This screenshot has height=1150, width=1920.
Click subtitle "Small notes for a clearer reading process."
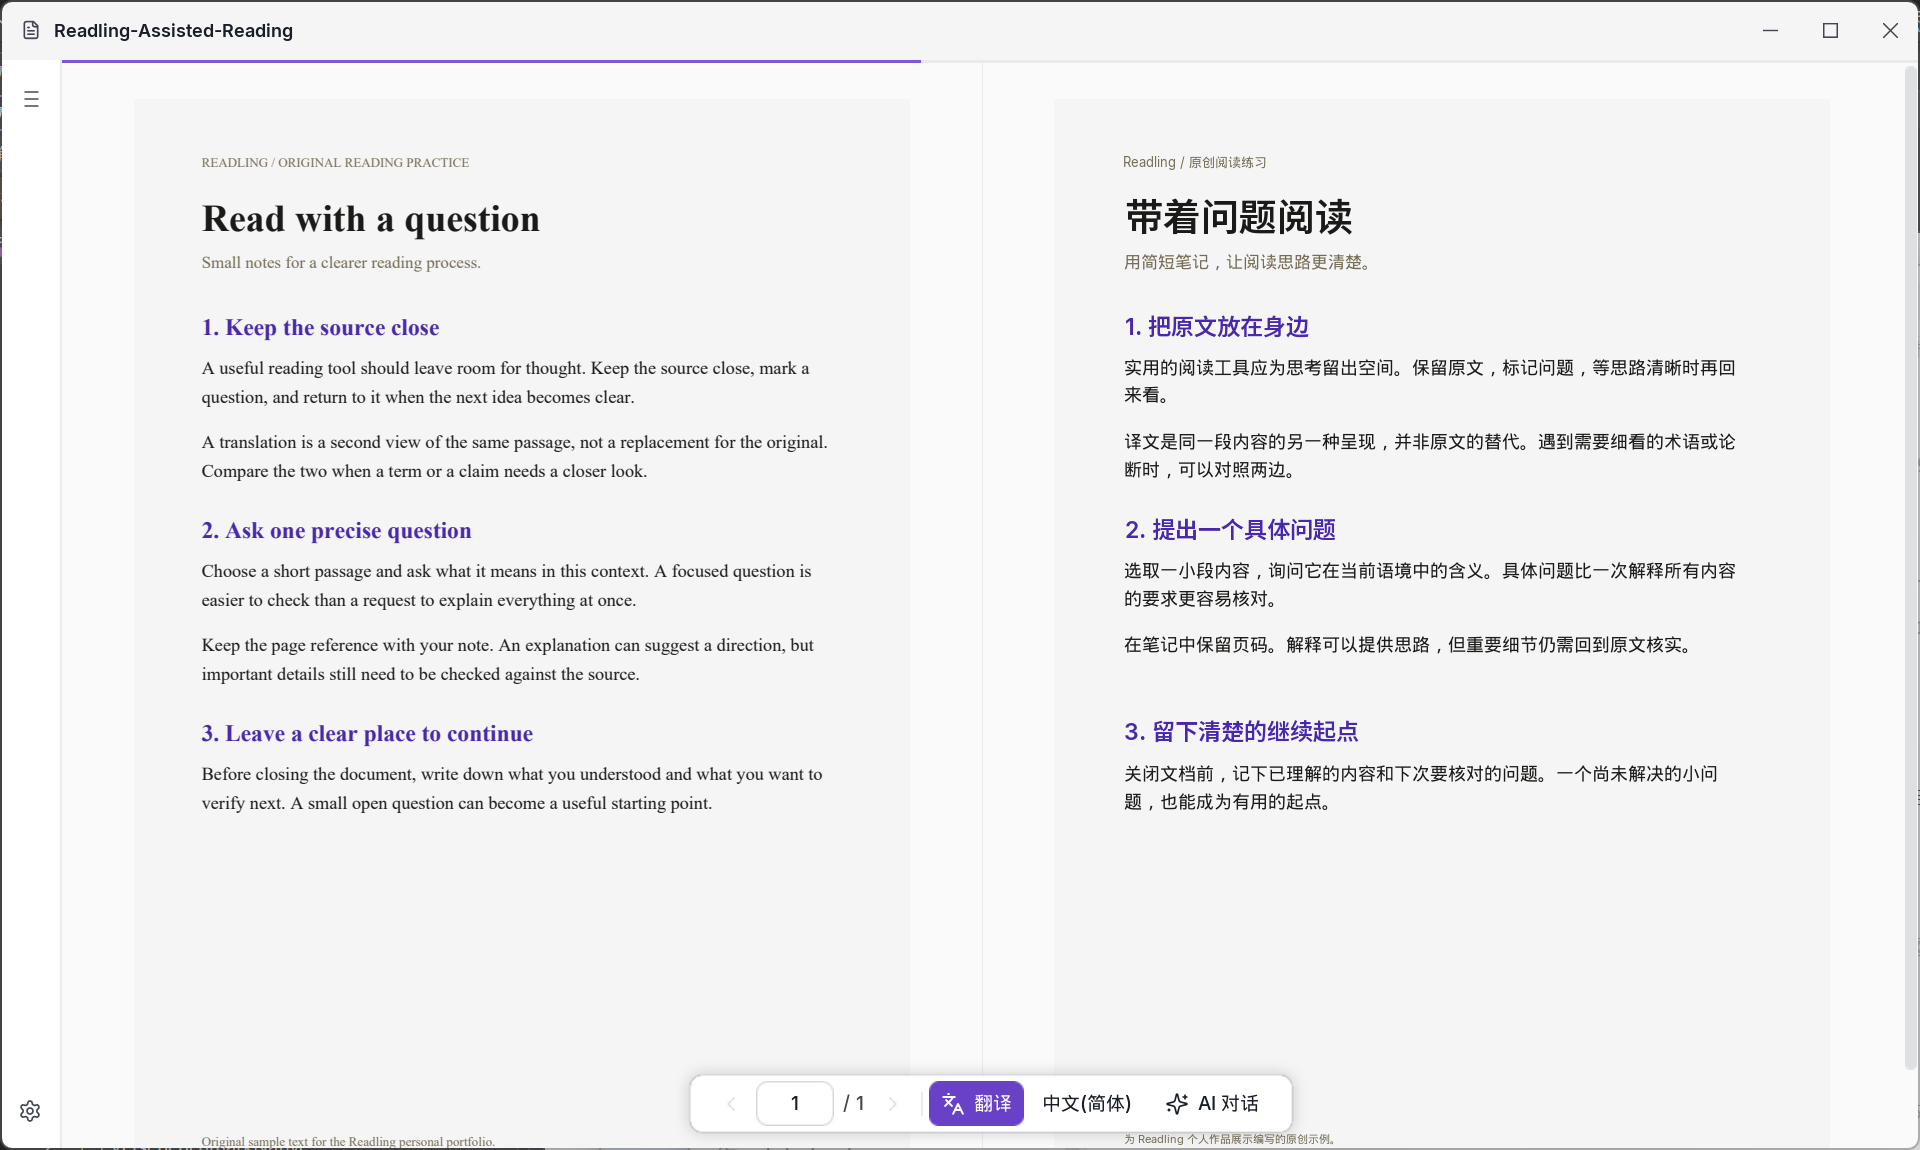341,263
